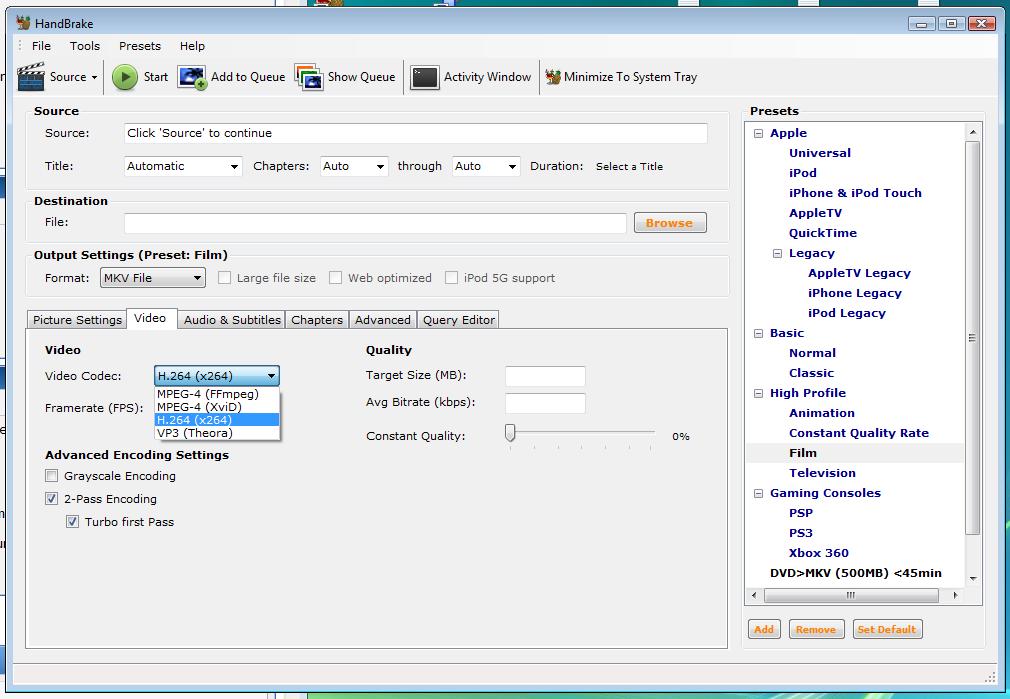The image size is (1010, 699).
Task: Select the QuickTime preset
Action: 823,233
